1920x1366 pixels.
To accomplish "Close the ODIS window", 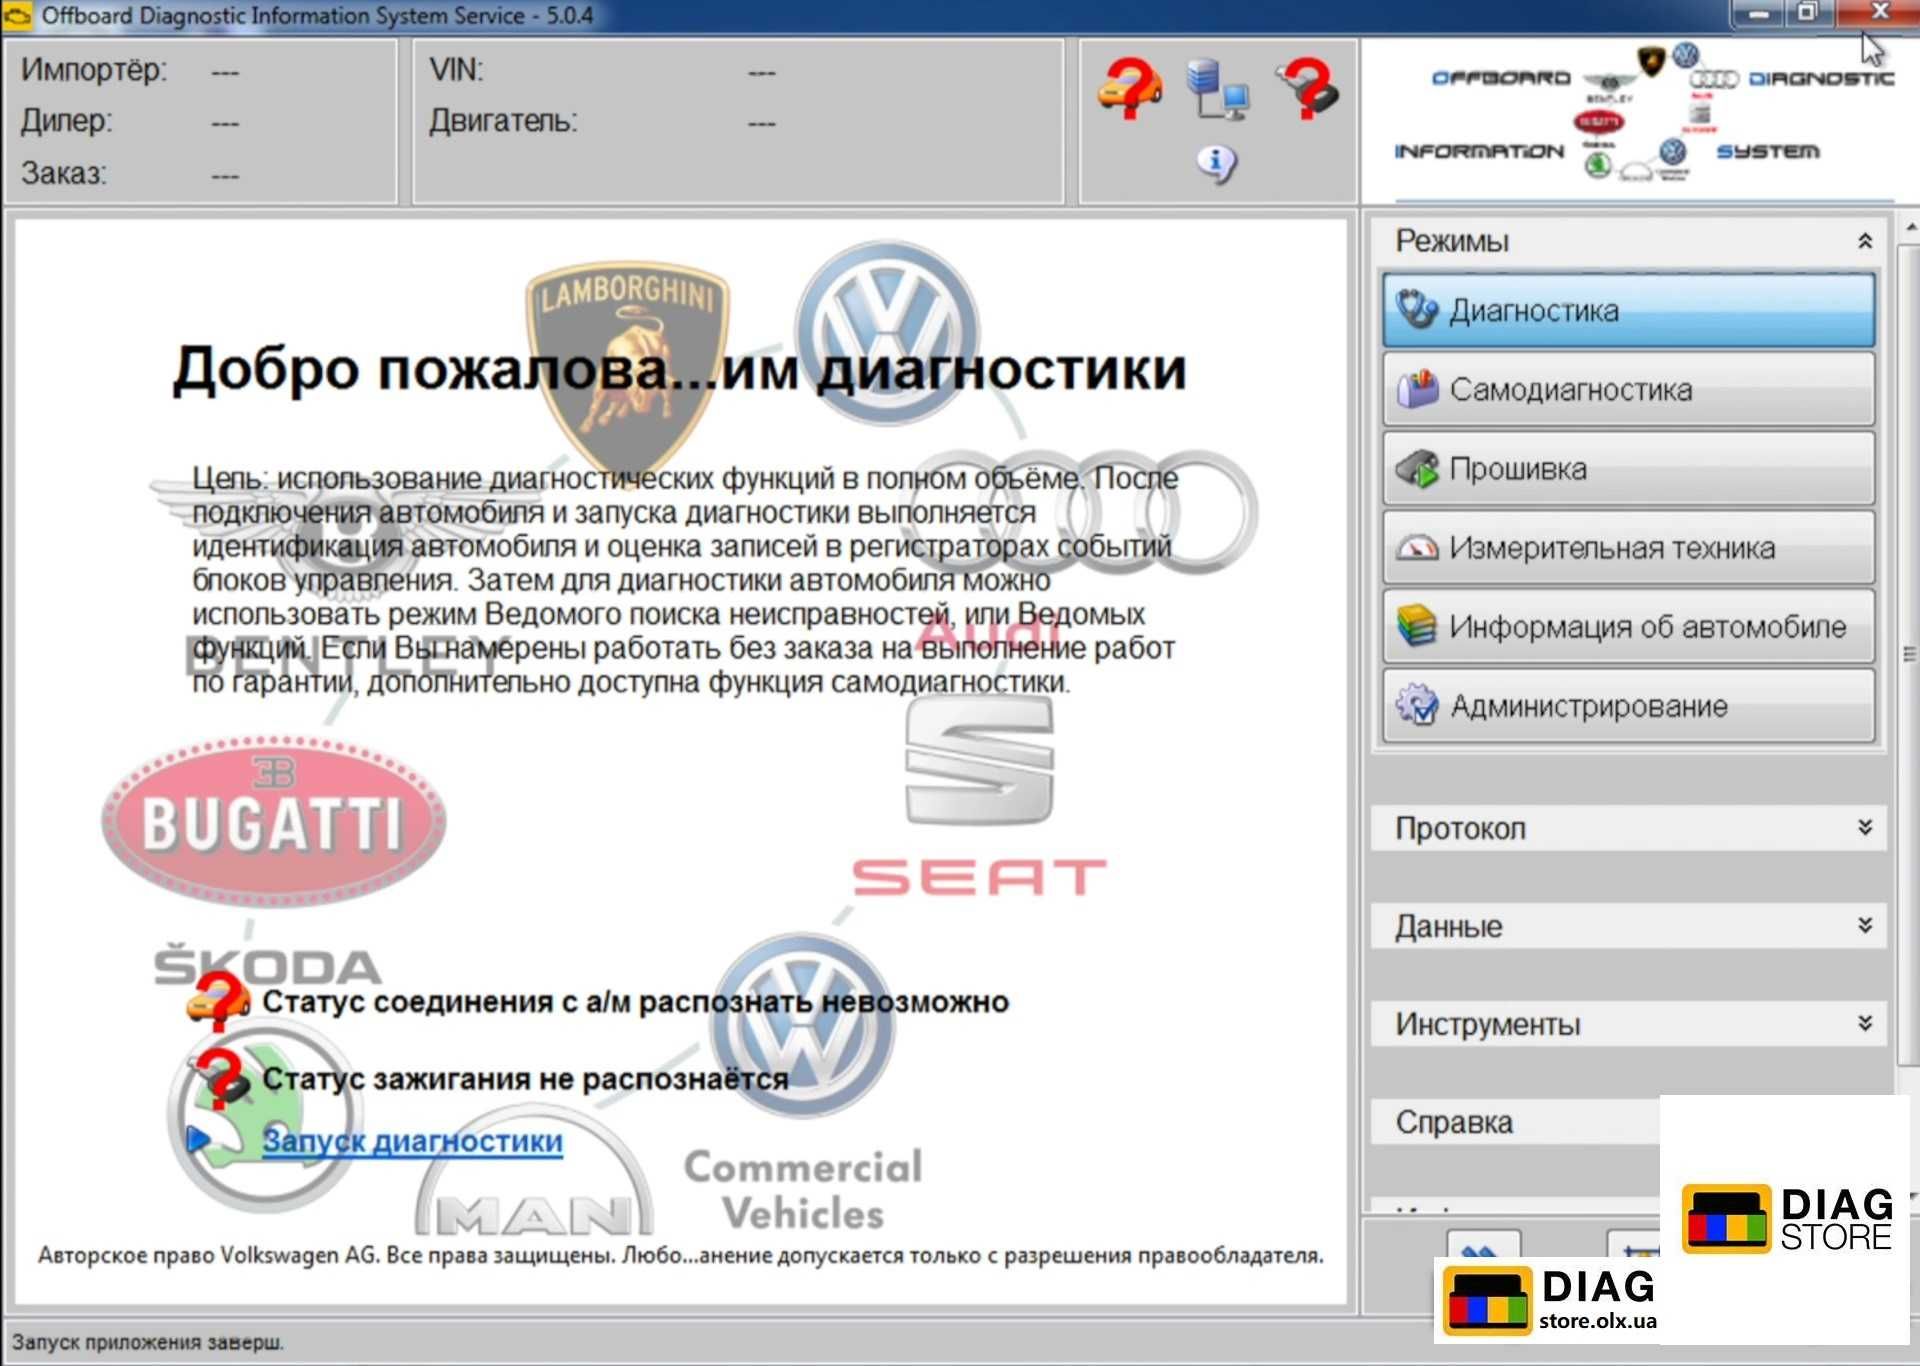I will [1877, 12].
